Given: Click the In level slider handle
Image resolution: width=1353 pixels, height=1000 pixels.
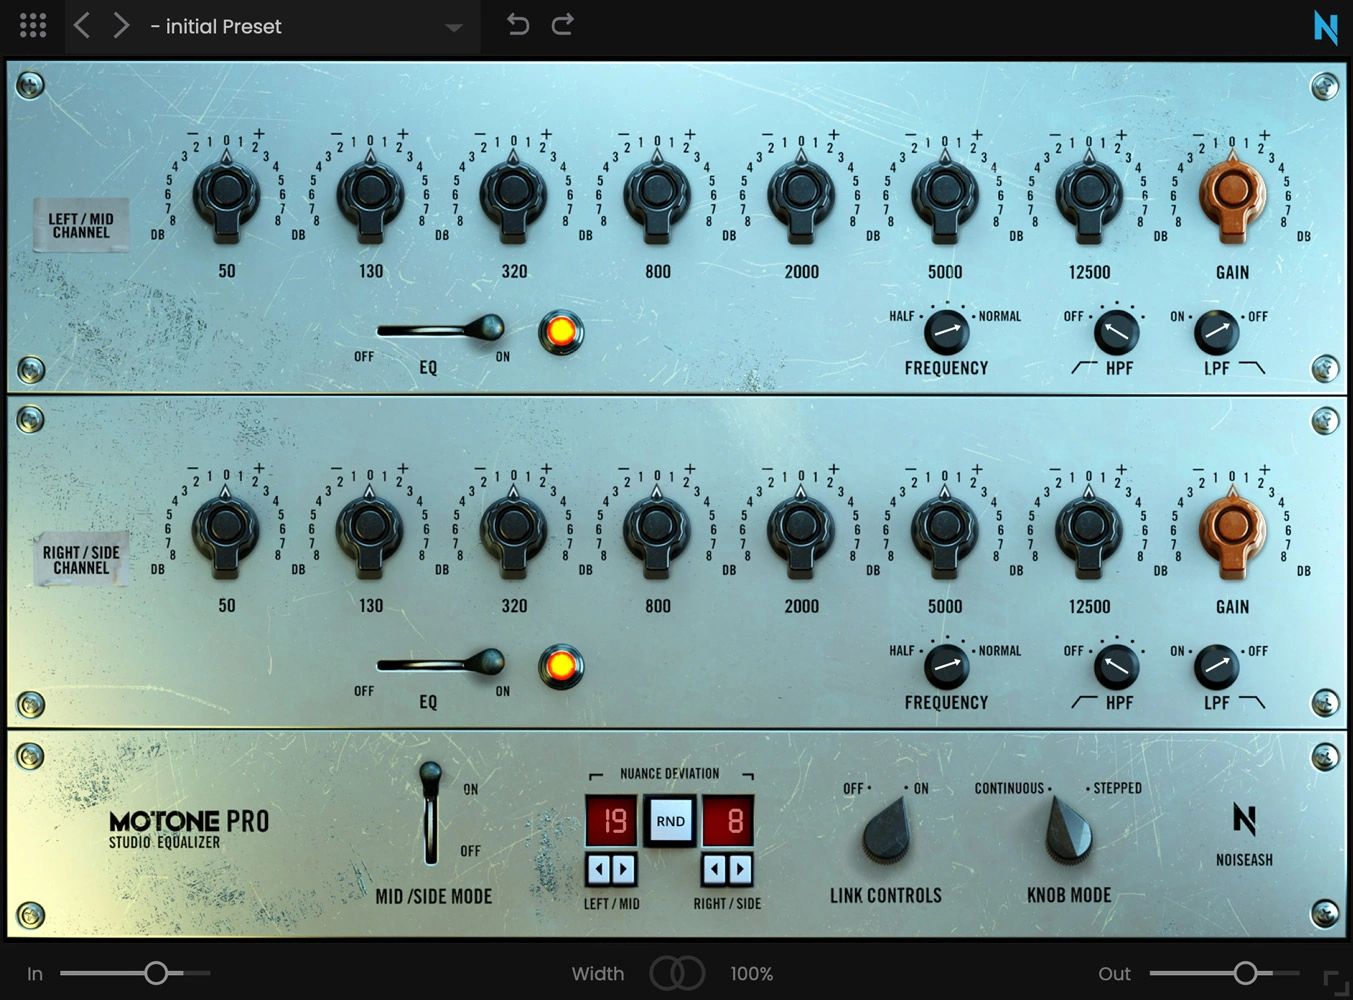Looking at the screenshot, I should pos(156,973).
